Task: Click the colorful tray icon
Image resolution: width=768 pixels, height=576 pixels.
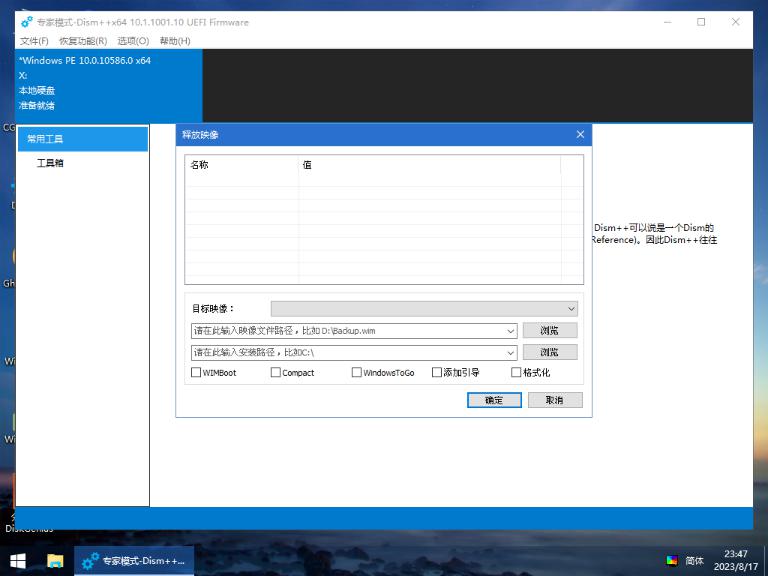Action: [672, 560]
